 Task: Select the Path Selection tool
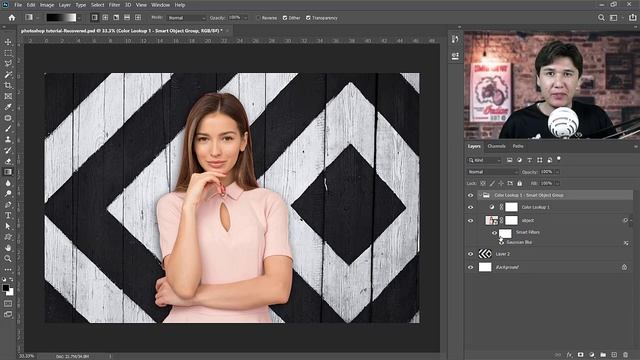coord(8,226)
